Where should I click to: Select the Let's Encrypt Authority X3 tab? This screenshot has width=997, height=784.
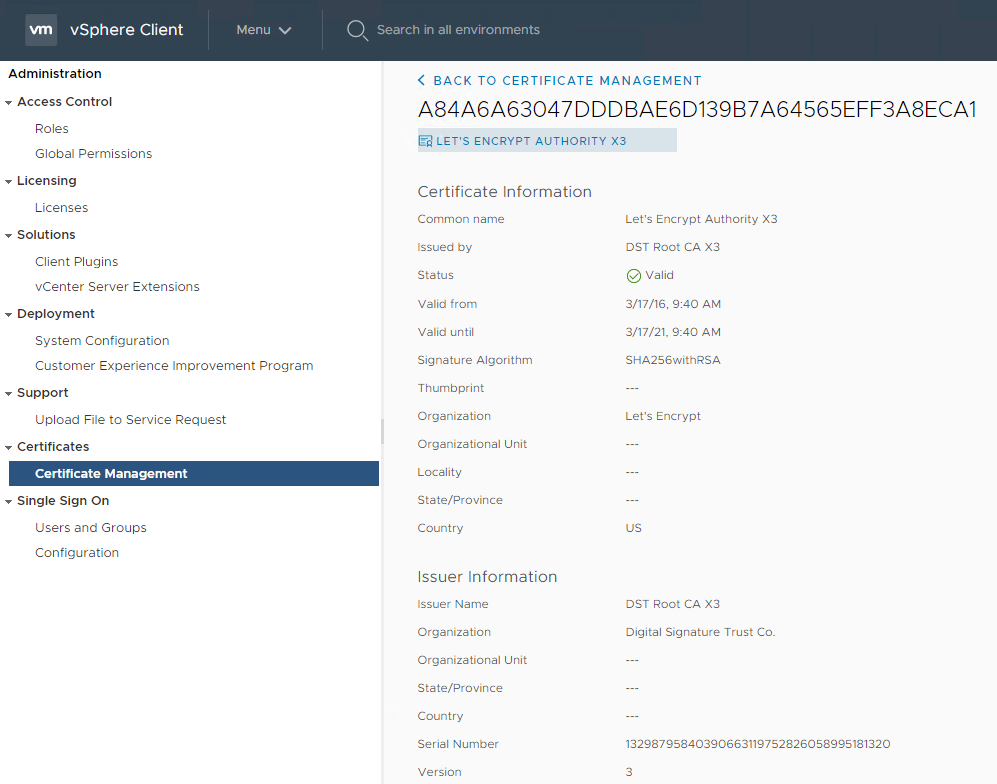(x=547, y=141)
